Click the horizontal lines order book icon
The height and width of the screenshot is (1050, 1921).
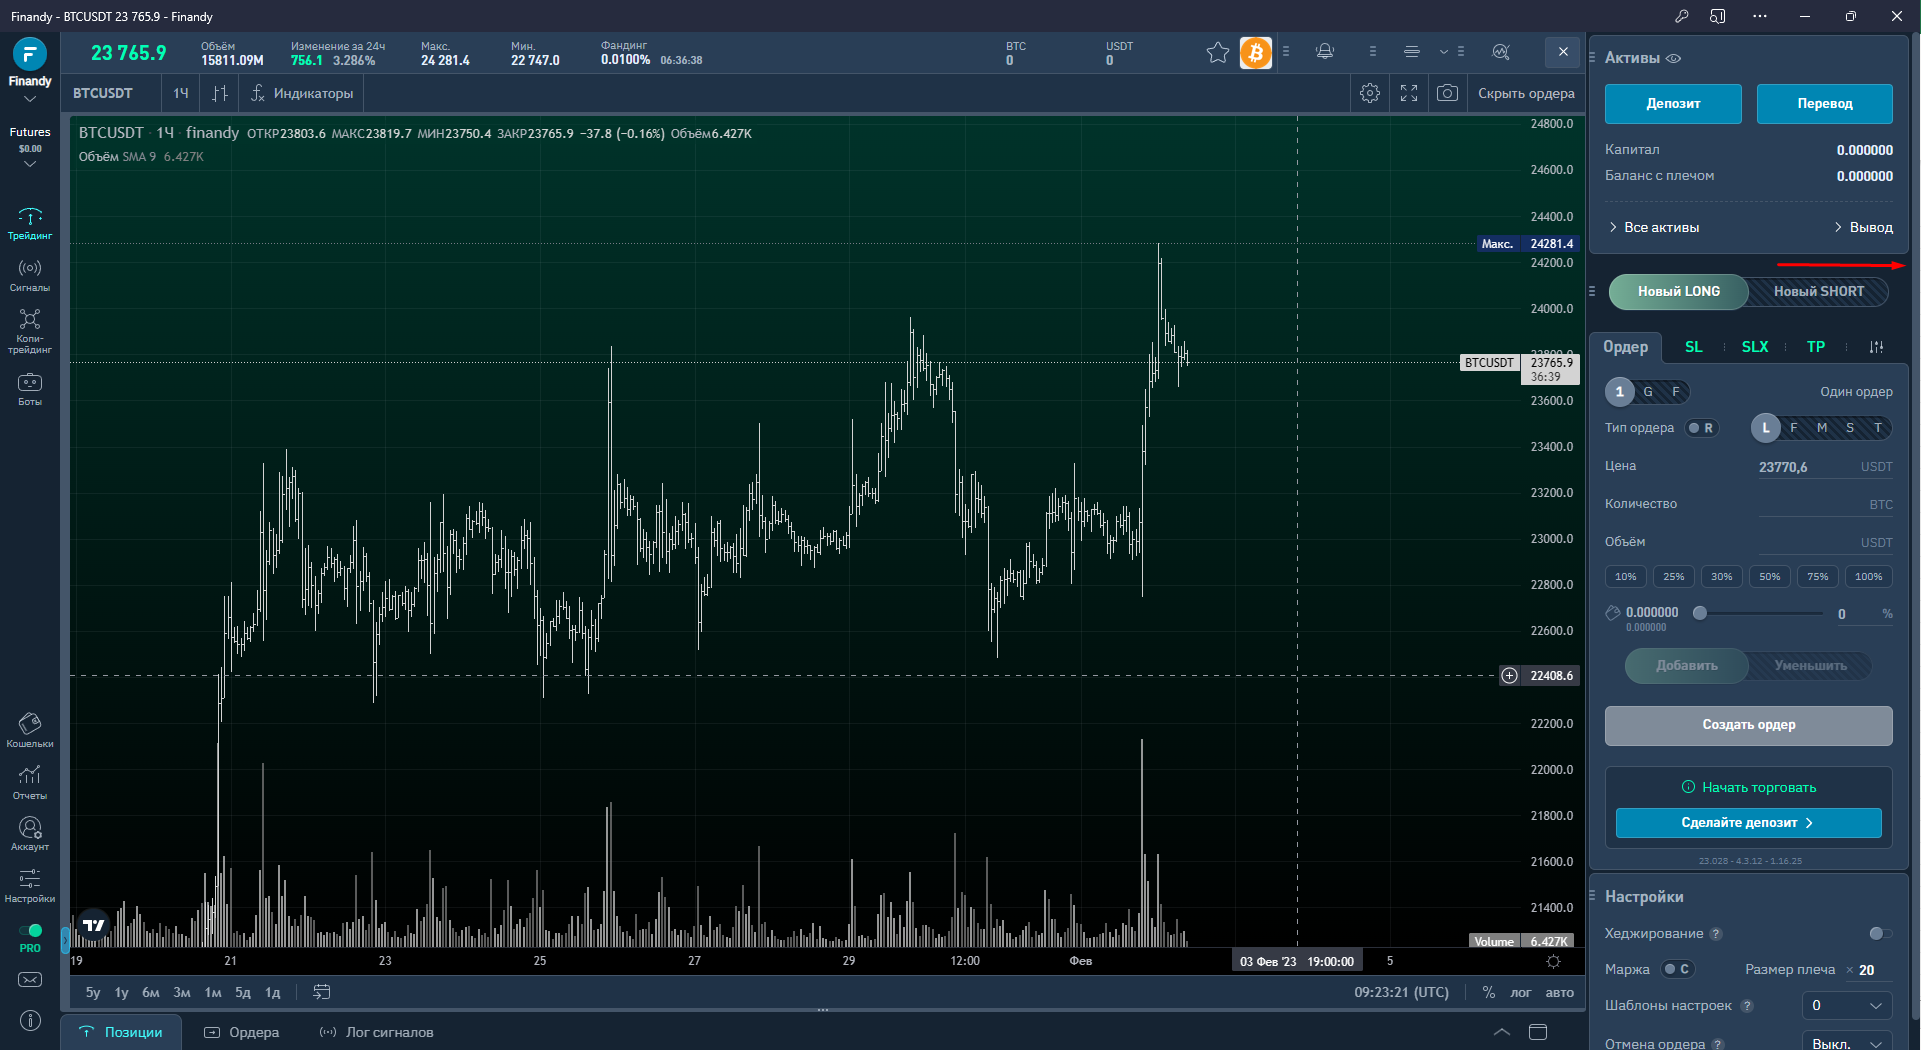1411,51
